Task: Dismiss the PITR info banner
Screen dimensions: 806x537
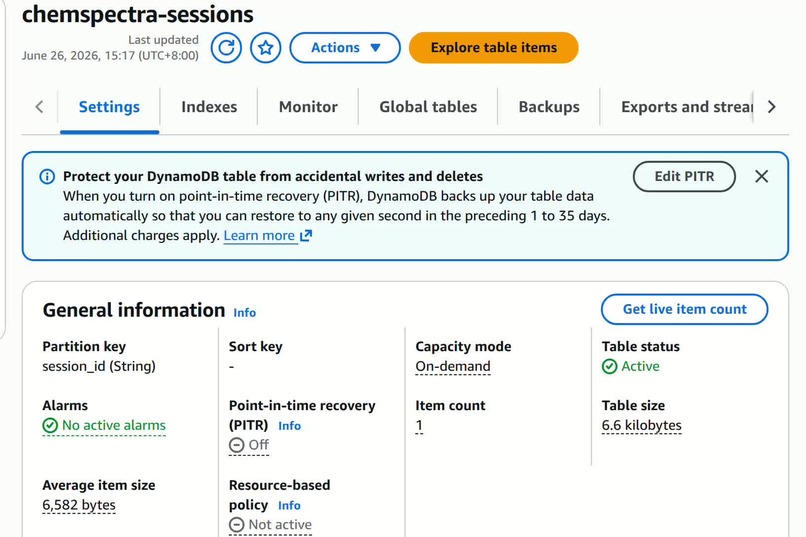Action: click(x=762, y=176)
